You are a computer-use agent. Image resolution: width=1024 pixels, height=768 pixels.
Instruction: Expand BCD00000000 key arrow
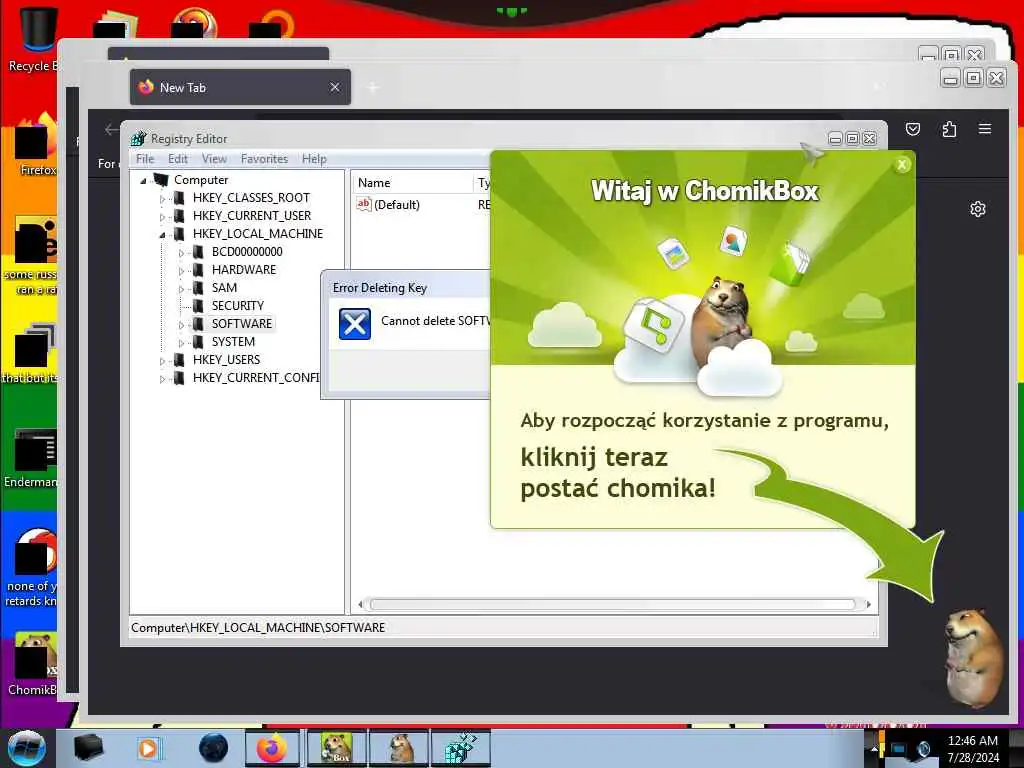(x=181, y=253)
